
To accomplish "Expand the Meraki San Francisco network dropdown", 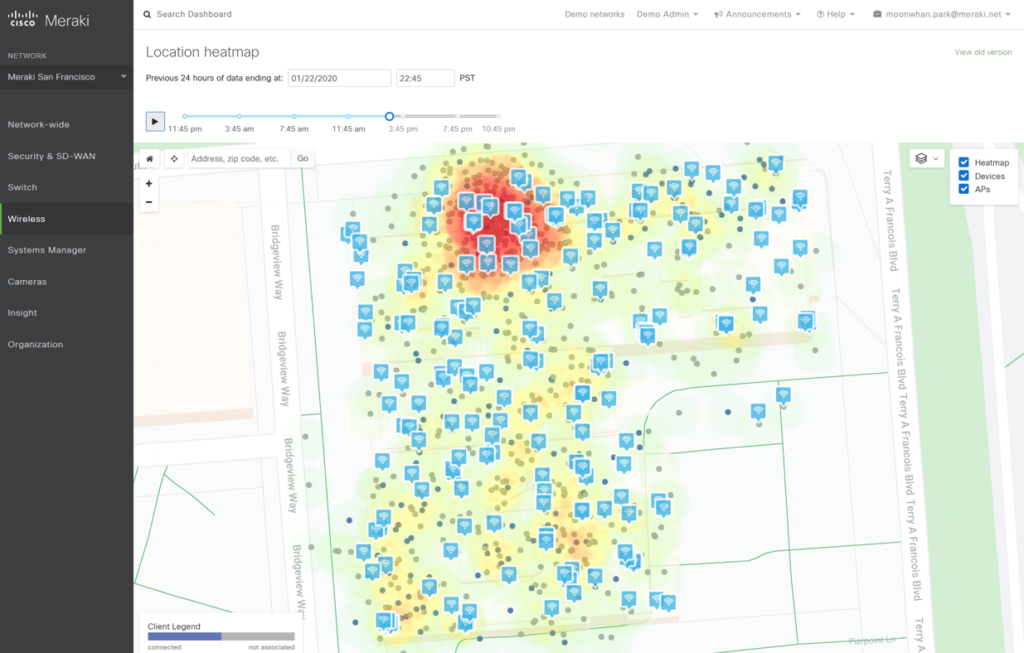I will pyautogui.click(x=66, y=77).
